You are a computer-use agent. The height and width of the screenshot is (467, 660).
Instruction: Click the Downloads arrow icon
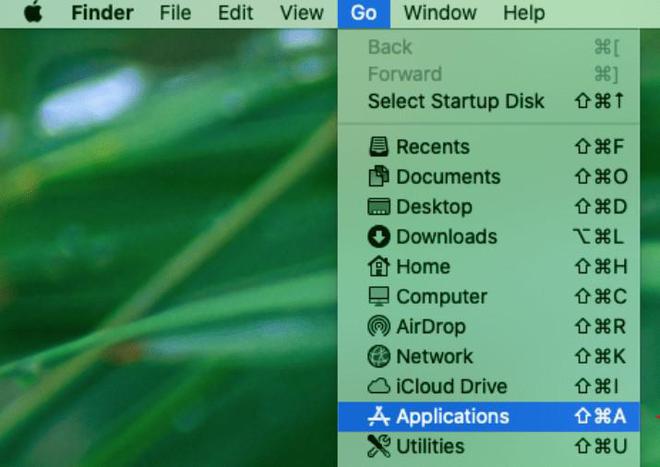(x=378, y=237)
